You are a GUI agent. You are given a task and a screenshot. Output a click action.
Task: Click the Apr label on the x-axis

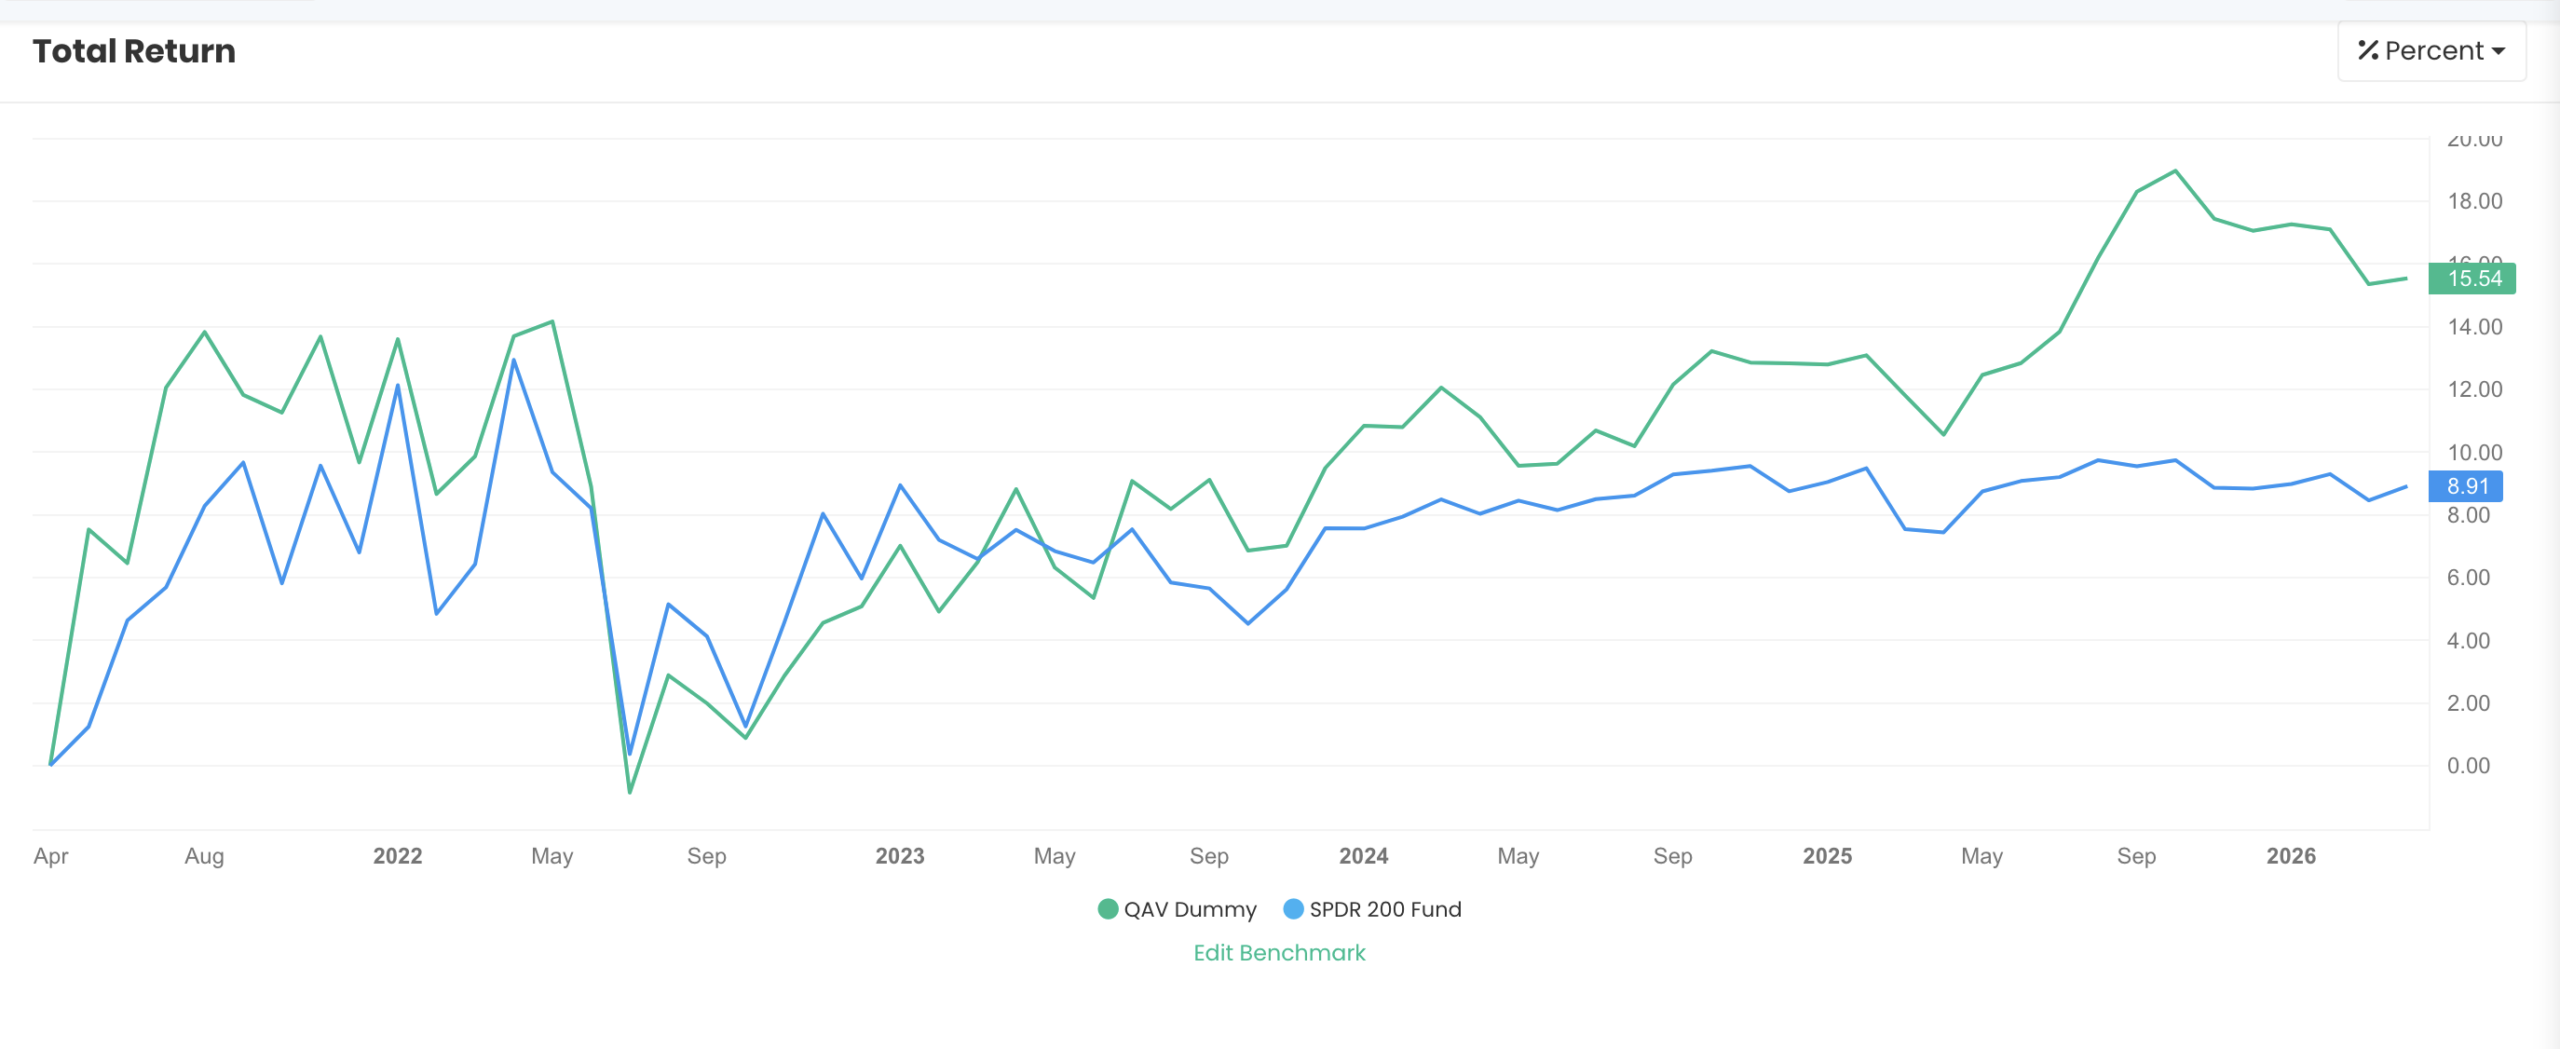click(51, 856)
